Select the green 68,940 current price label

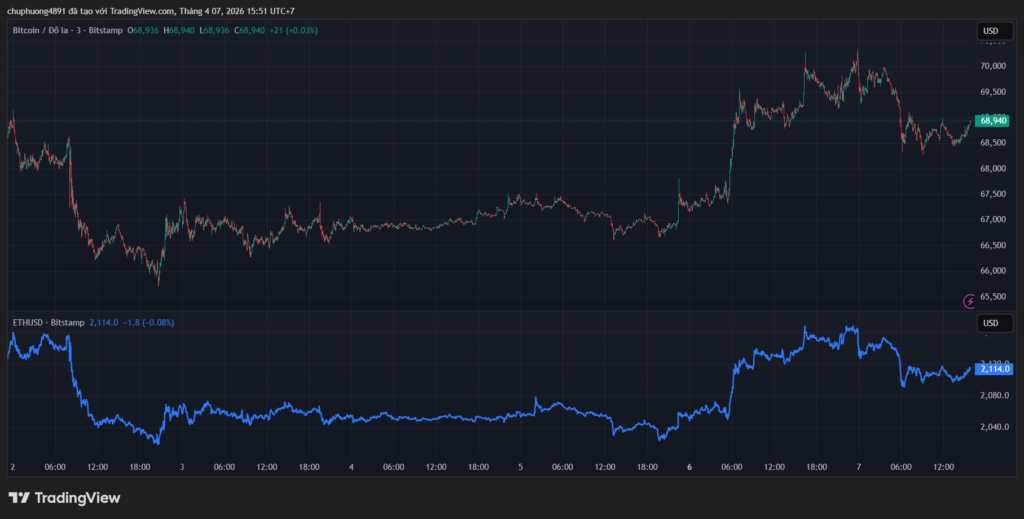tap(992, 120)
